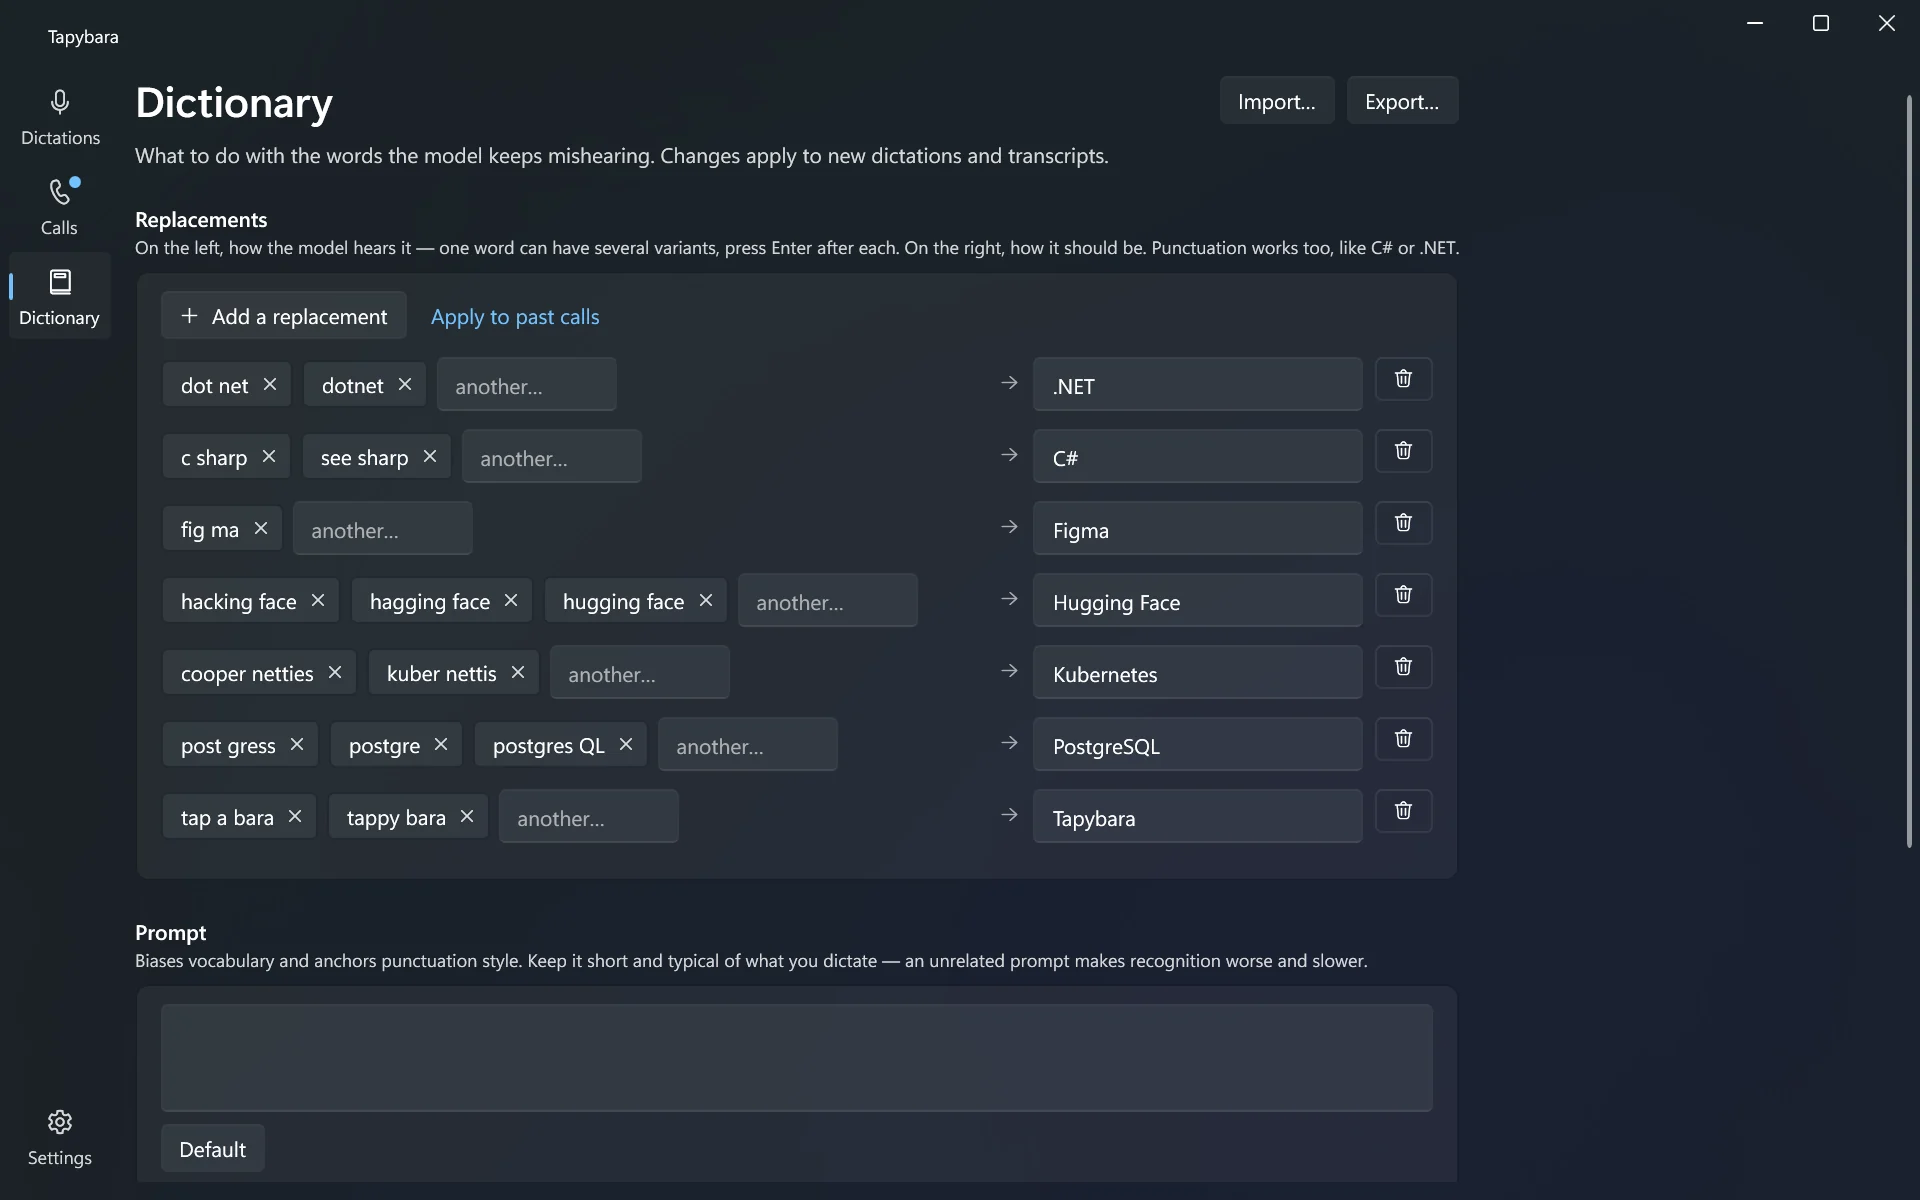This screenshot has height=1200, width=1920.
Task: Open Settings from the sidebar
Action: pos(60,1137)
